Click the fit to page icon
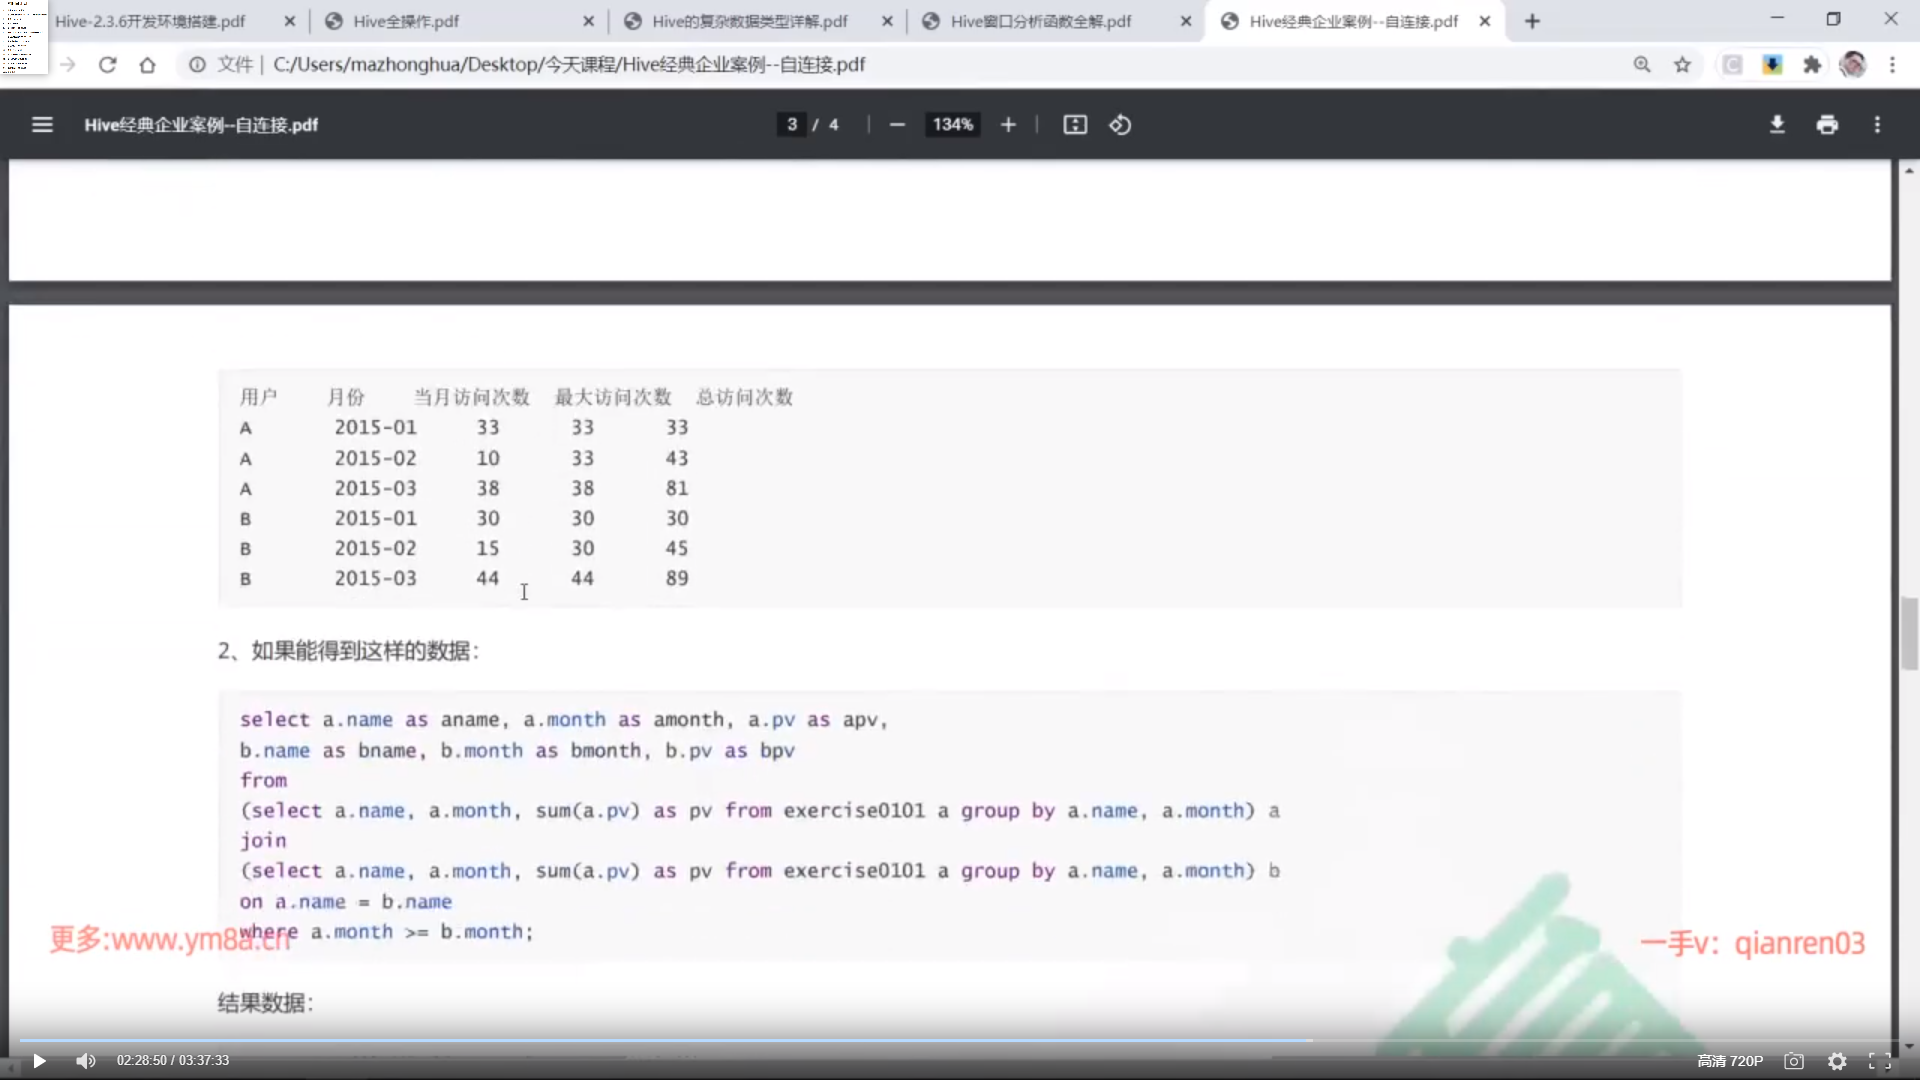 coord(1075,125)
